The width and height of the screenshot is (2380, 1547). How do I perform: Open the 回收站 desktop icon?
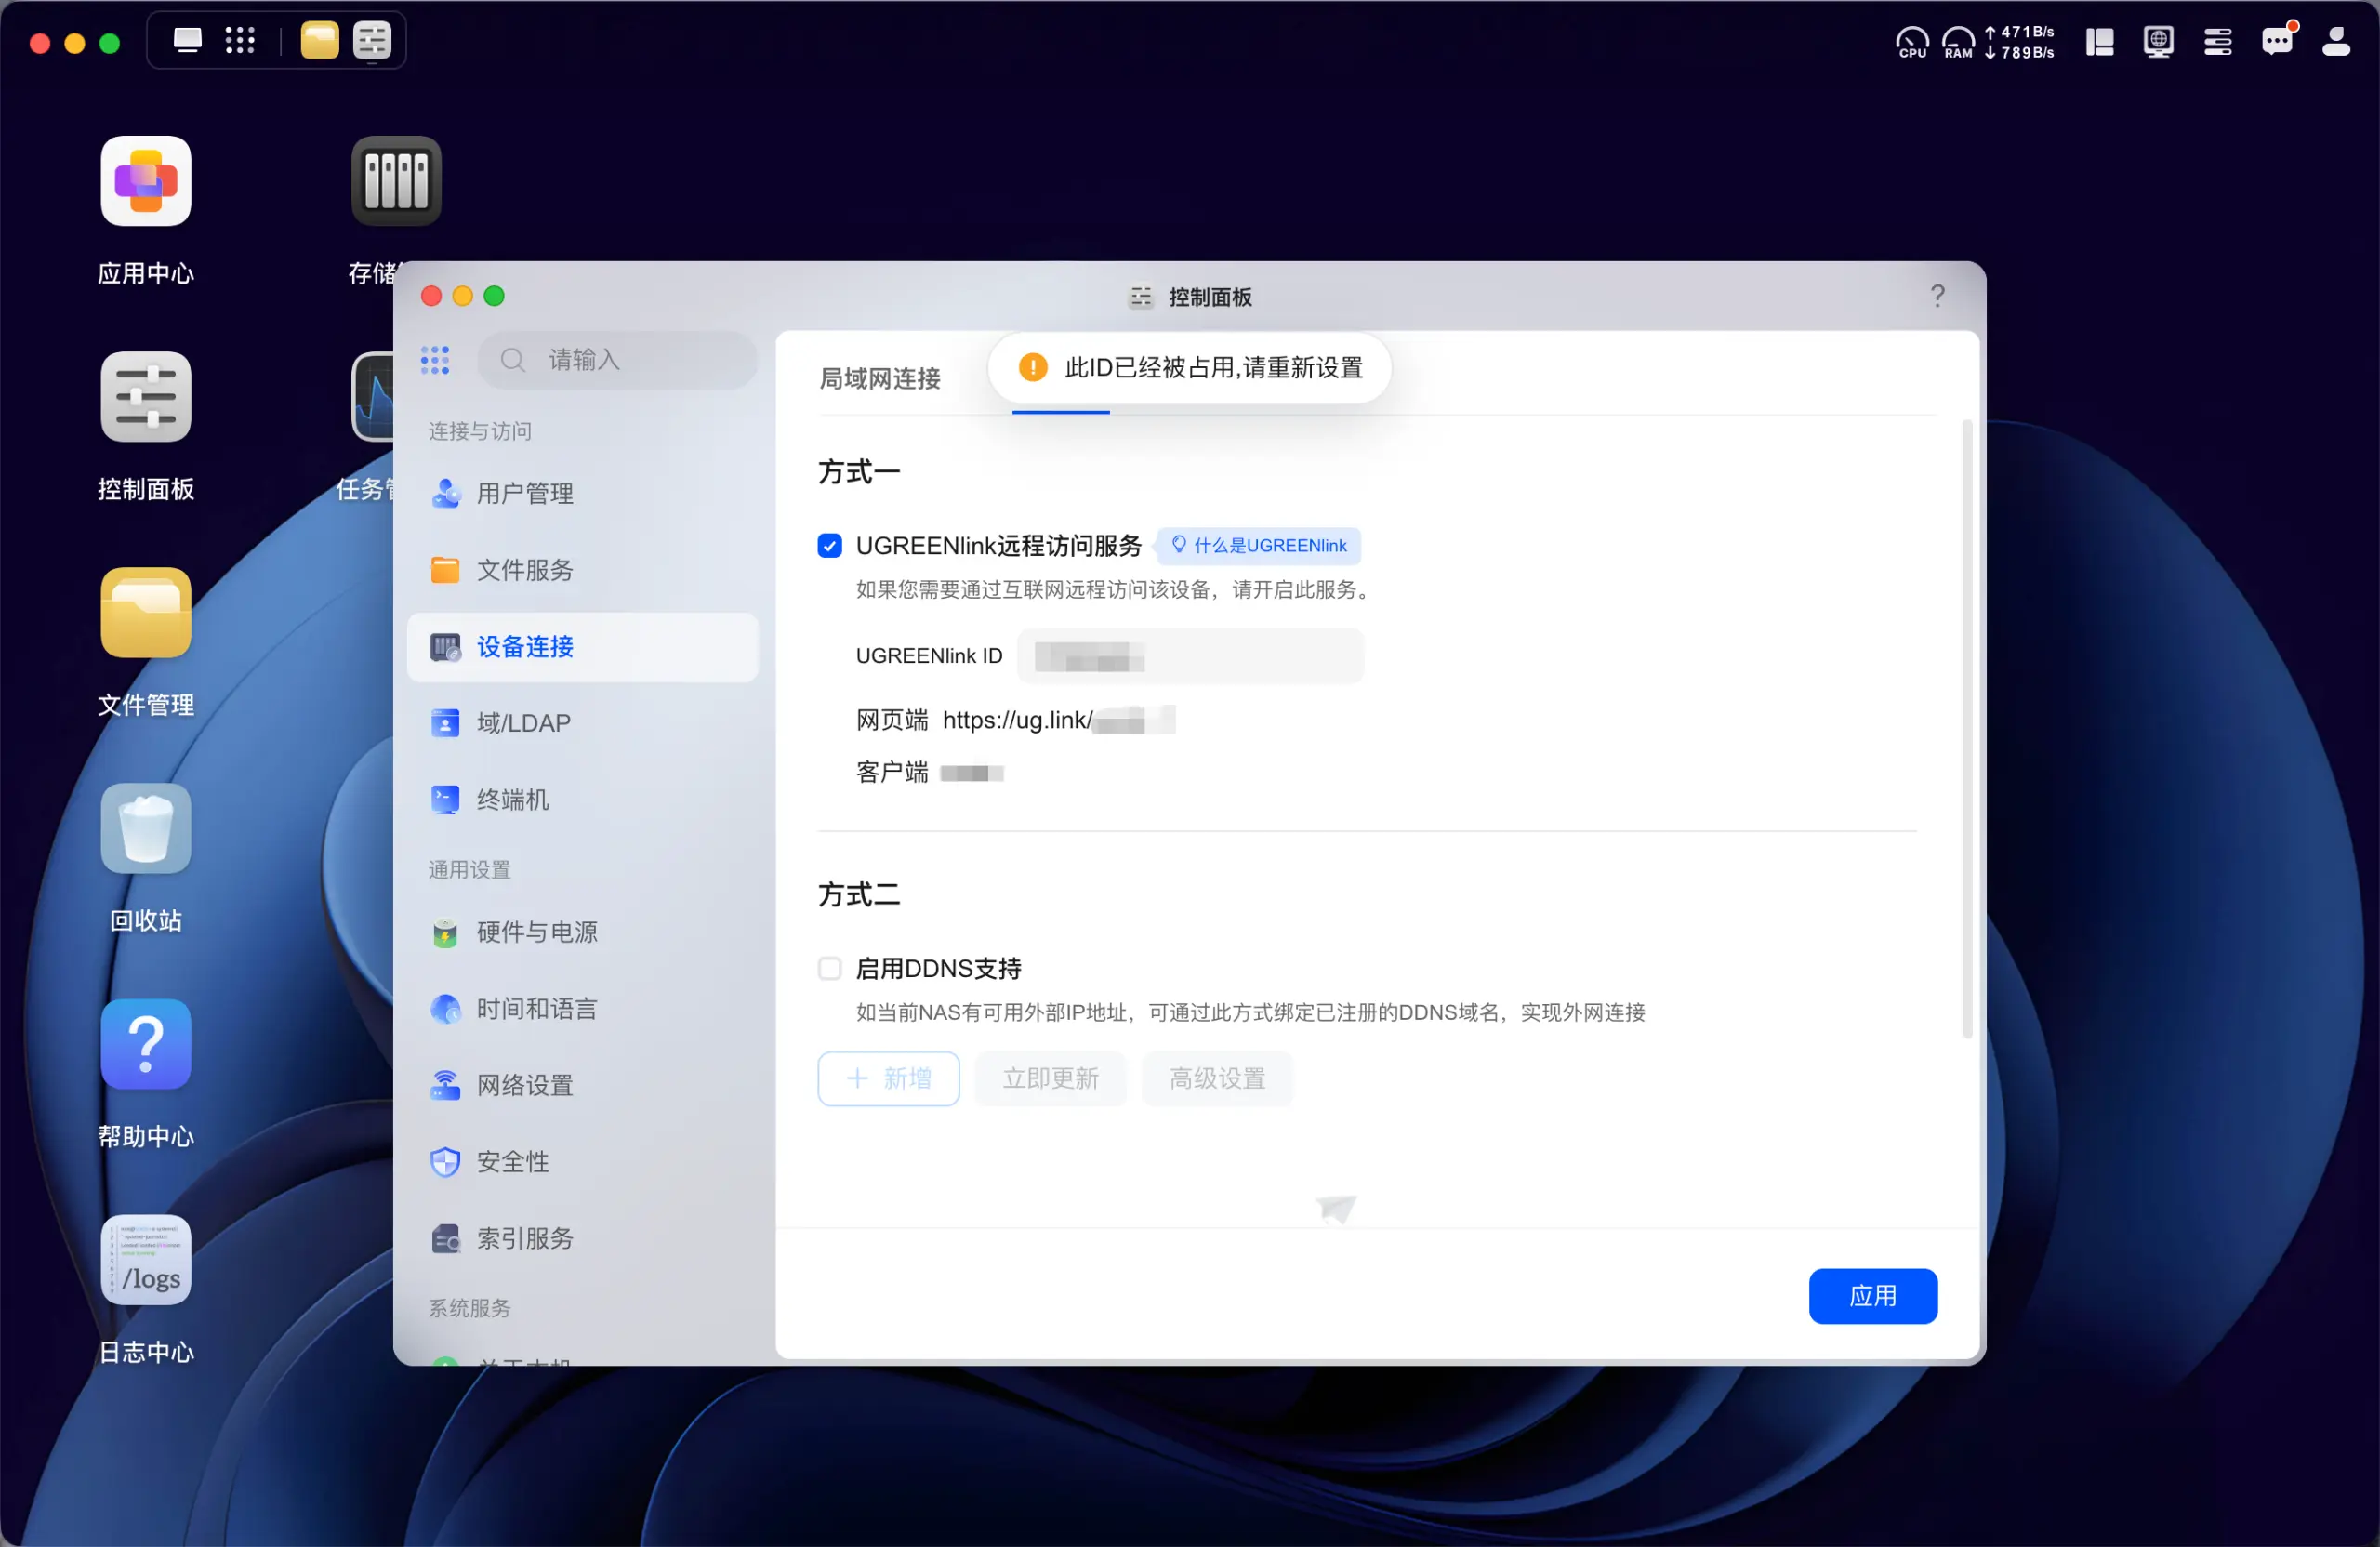(146, 828)
